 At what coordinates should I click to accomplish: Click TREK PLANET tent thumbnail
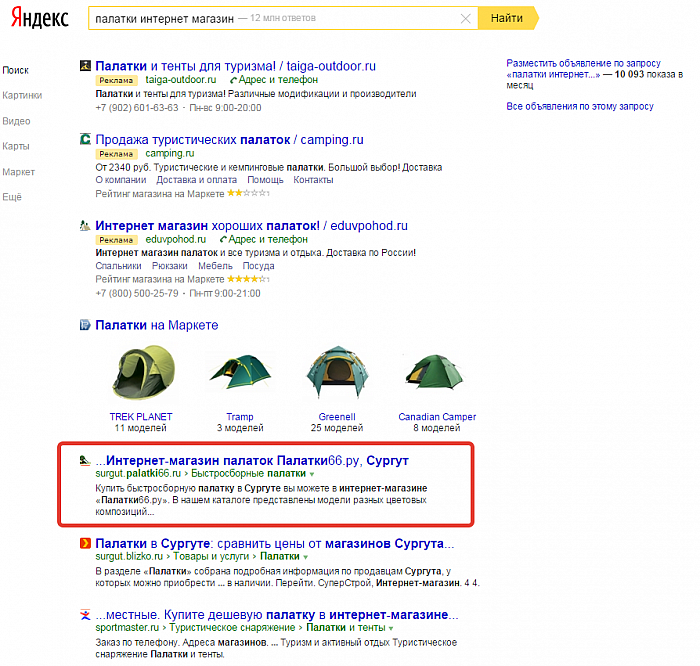point(142,373)
